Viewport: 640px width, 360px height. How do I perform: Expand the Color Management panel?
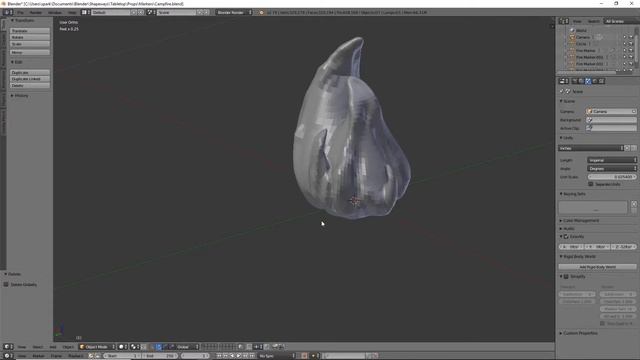[x=580, y=220]
